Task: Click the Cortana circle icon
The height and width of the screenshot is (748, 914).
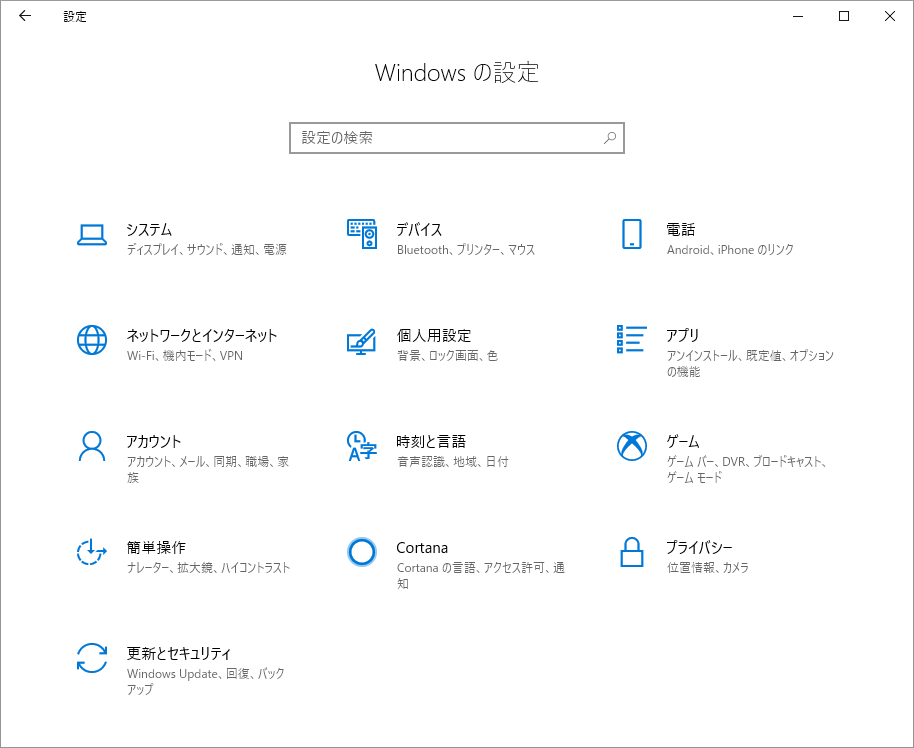Action: (x=362, y=552)
